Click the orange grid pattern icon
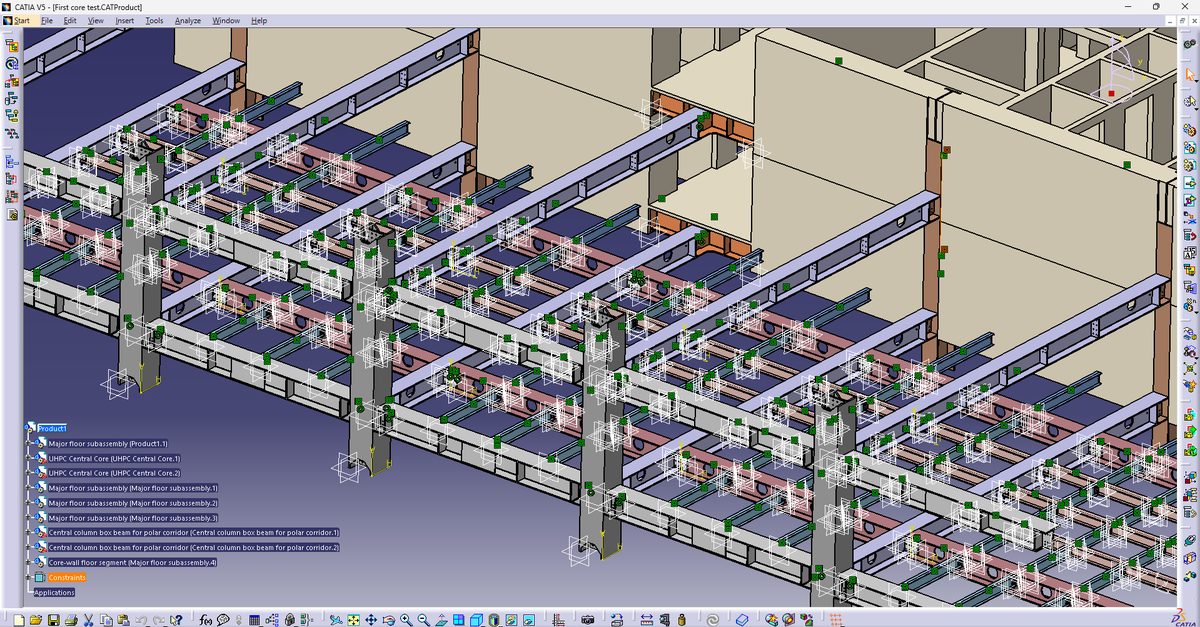Viewport: 1200px width, 627px height. pos(836,619)
